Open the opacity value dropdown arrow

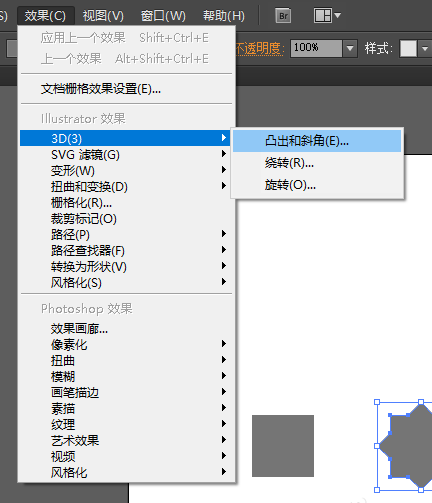[x=350, y=48]
